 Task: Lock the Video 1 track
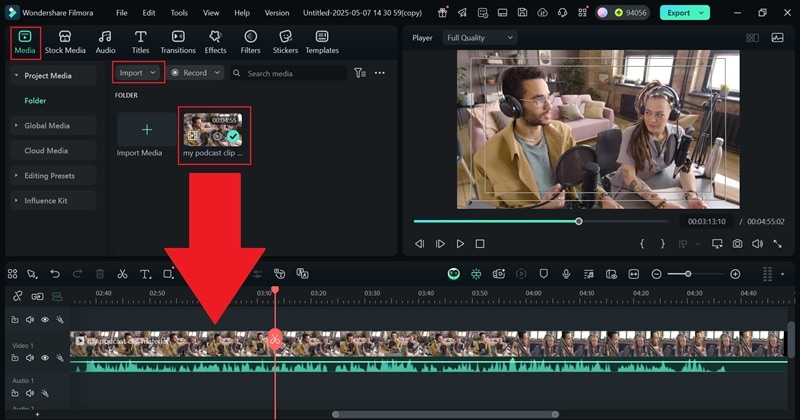15,358
